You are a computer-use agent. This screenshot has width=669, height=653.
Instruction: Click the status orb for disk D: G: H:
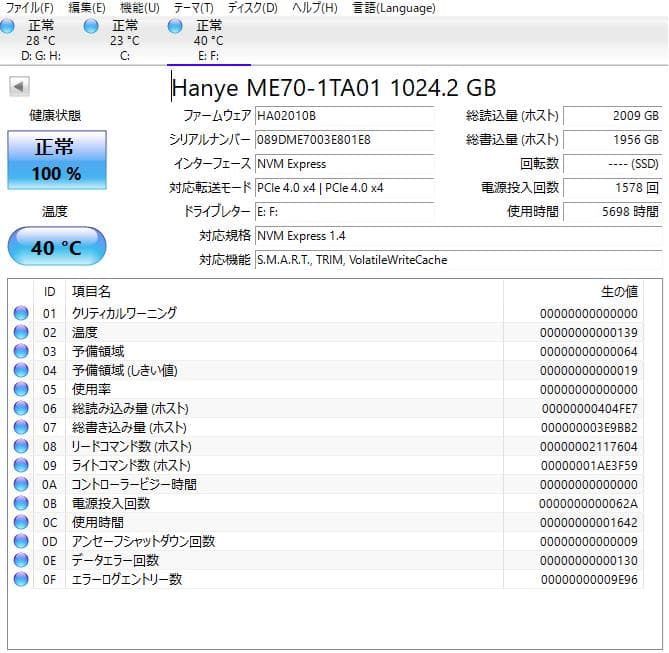pyautogui.click(x=7, y=26)
